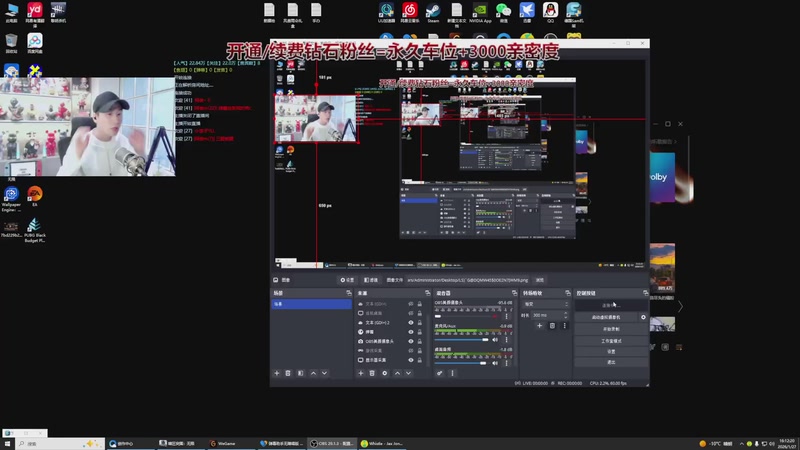800x450 pixels.
Task: Open the transition type dropdown
Action: pyautogui.click(x=545, y=304)
